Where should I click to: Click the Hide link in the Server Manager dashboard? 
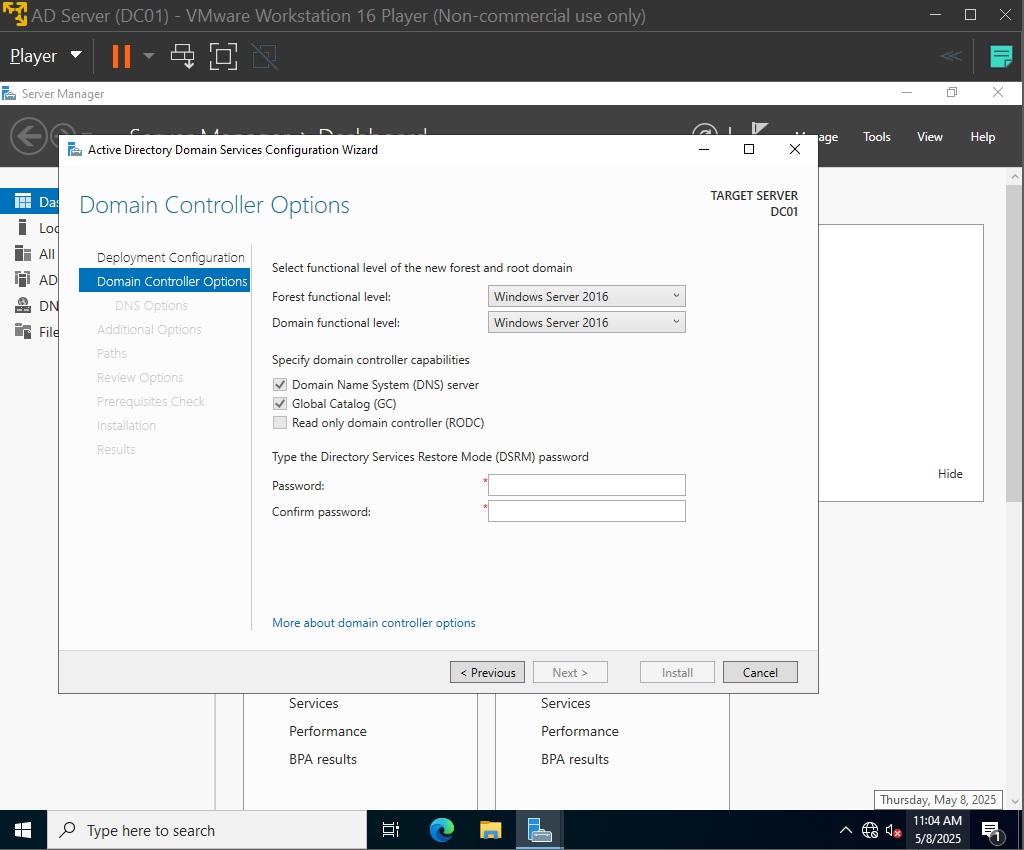(x=950, y=474)
